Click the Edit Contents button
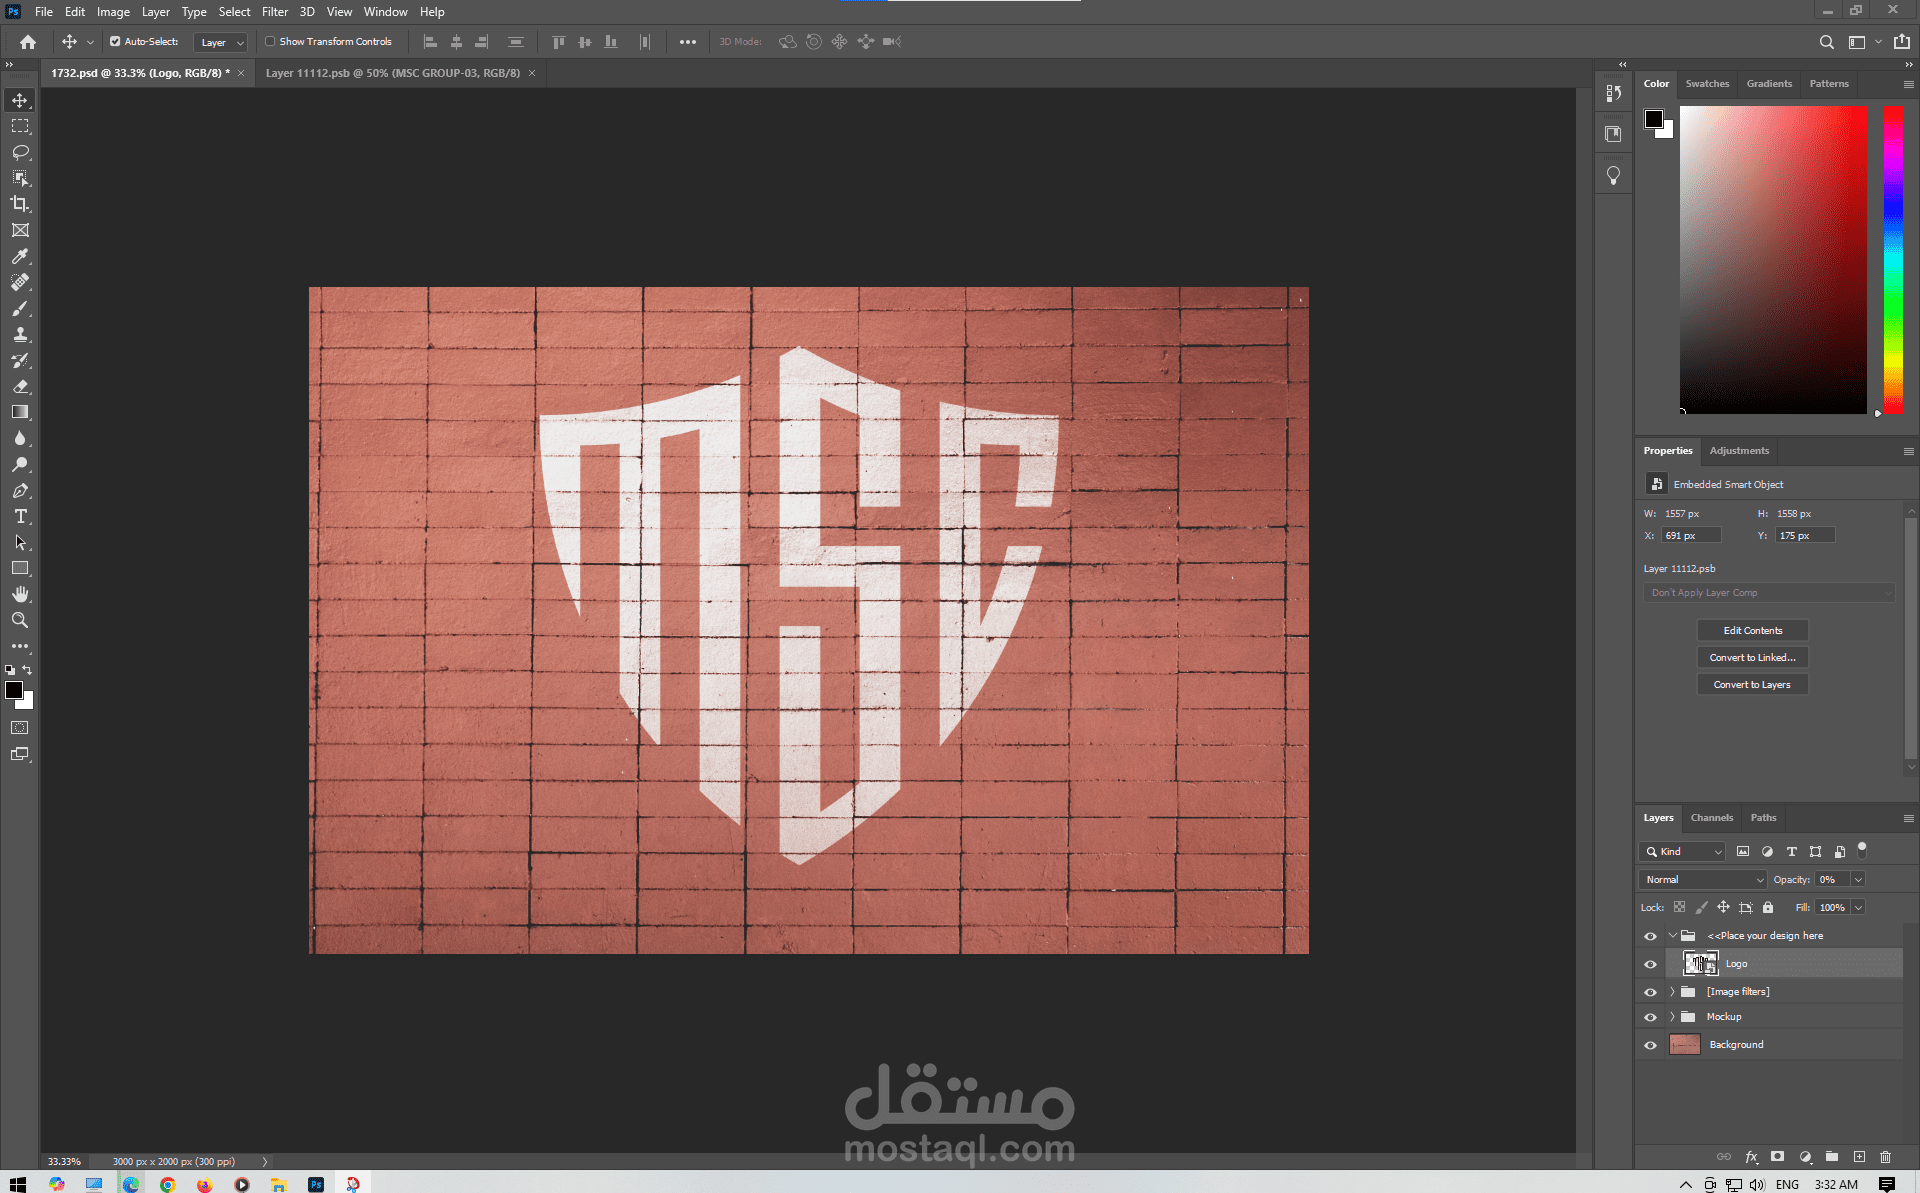This screenshot has height=1193, width=1920. [1752, 631]
